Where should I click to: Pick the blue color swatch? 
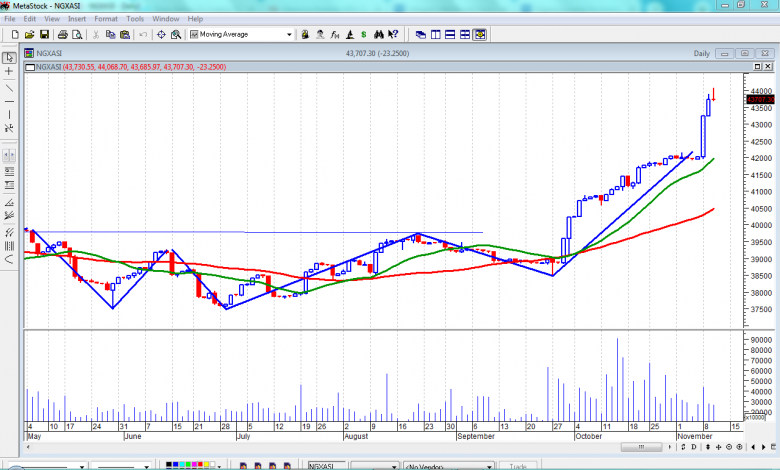tap(176, 465)
